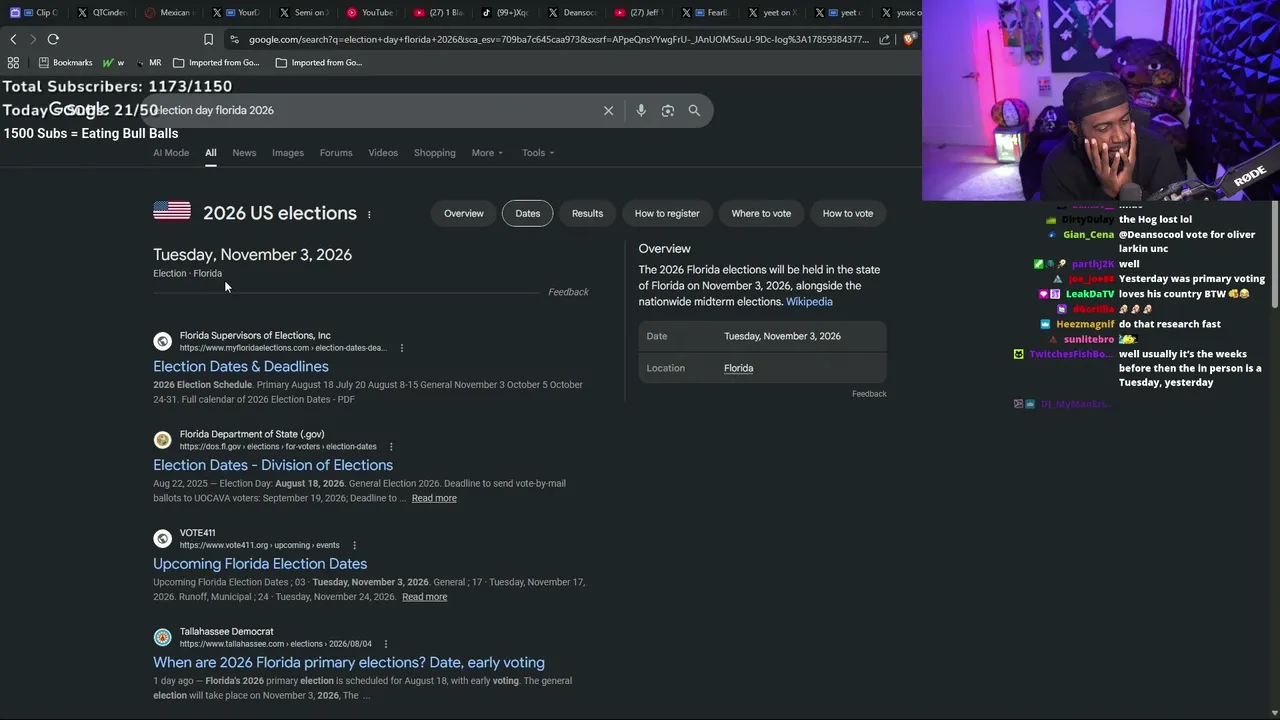
Task: Expand the Tools dropdown
Action: [x=538, y=153]
